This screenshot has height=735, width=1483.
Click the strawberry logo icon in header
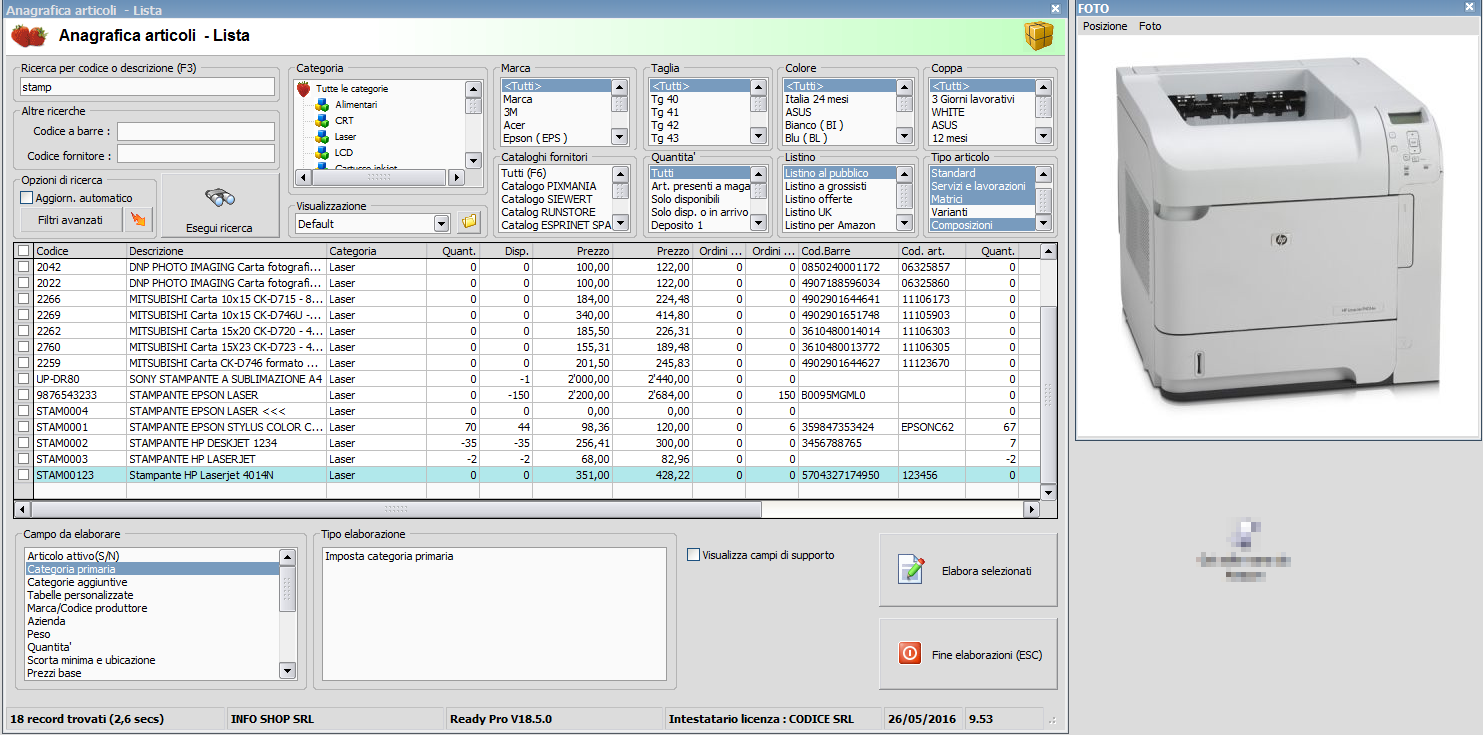point(28,36)
